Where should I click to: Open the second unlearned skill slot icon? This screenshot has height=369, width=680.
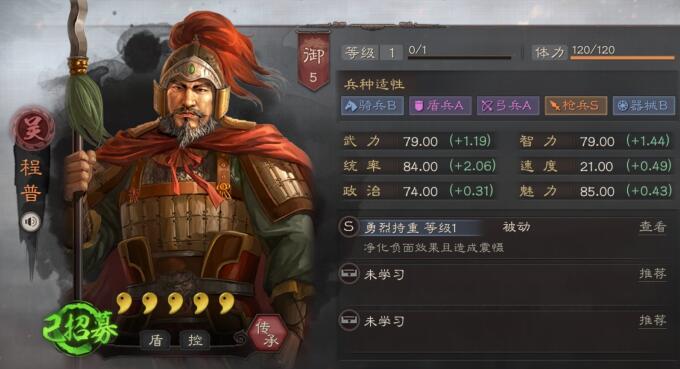click(349, 321)
